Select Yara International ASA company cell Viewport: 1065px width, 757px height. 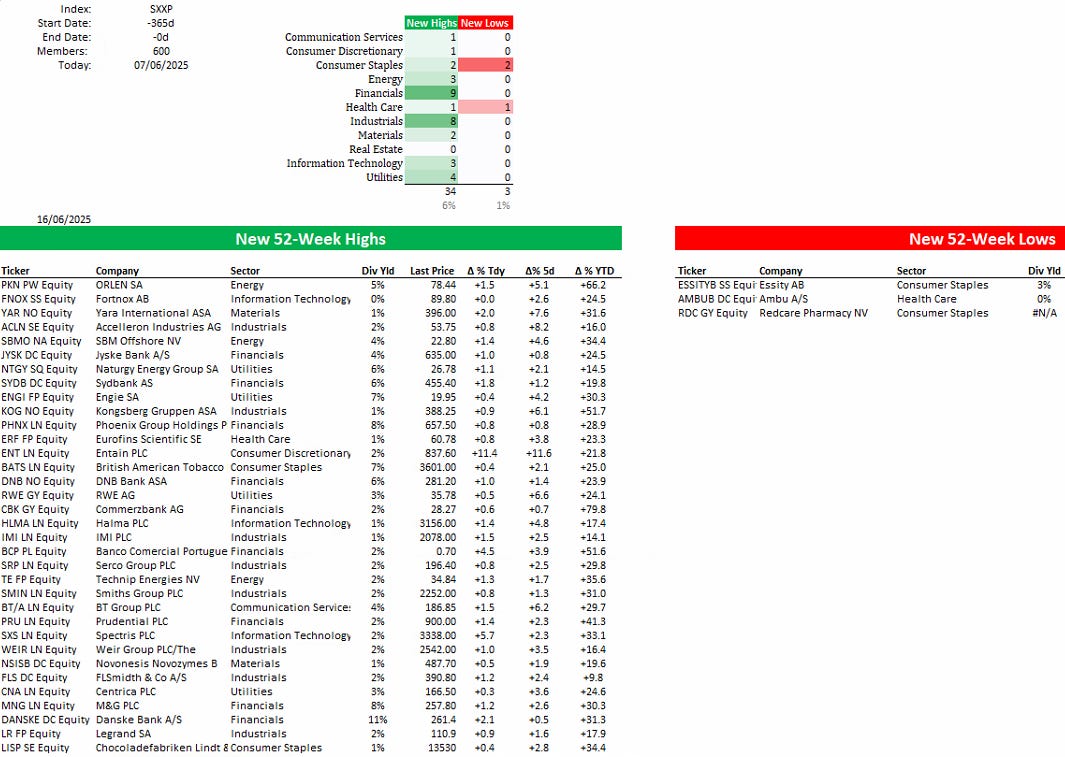[153, 313]
